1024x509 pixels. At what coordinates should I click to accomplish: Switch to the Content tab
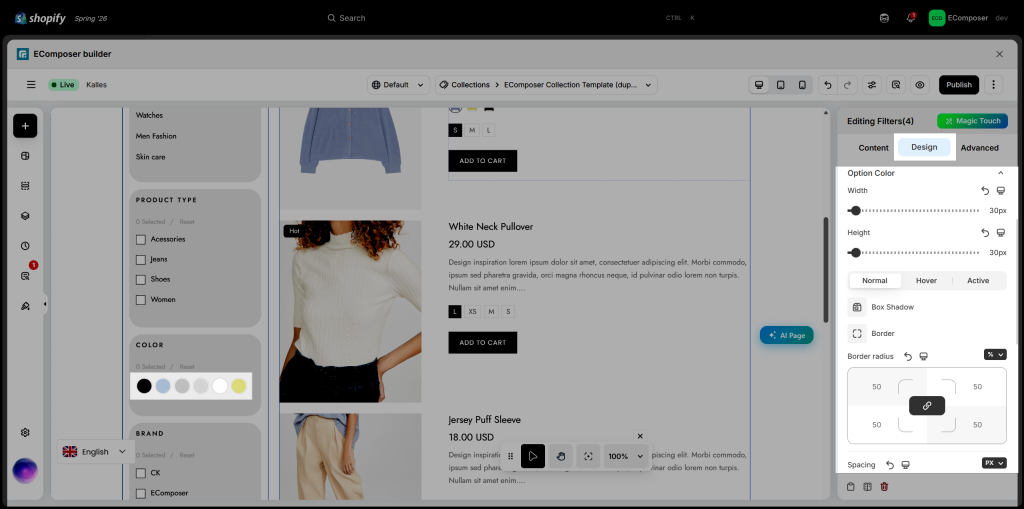point(873,148)
